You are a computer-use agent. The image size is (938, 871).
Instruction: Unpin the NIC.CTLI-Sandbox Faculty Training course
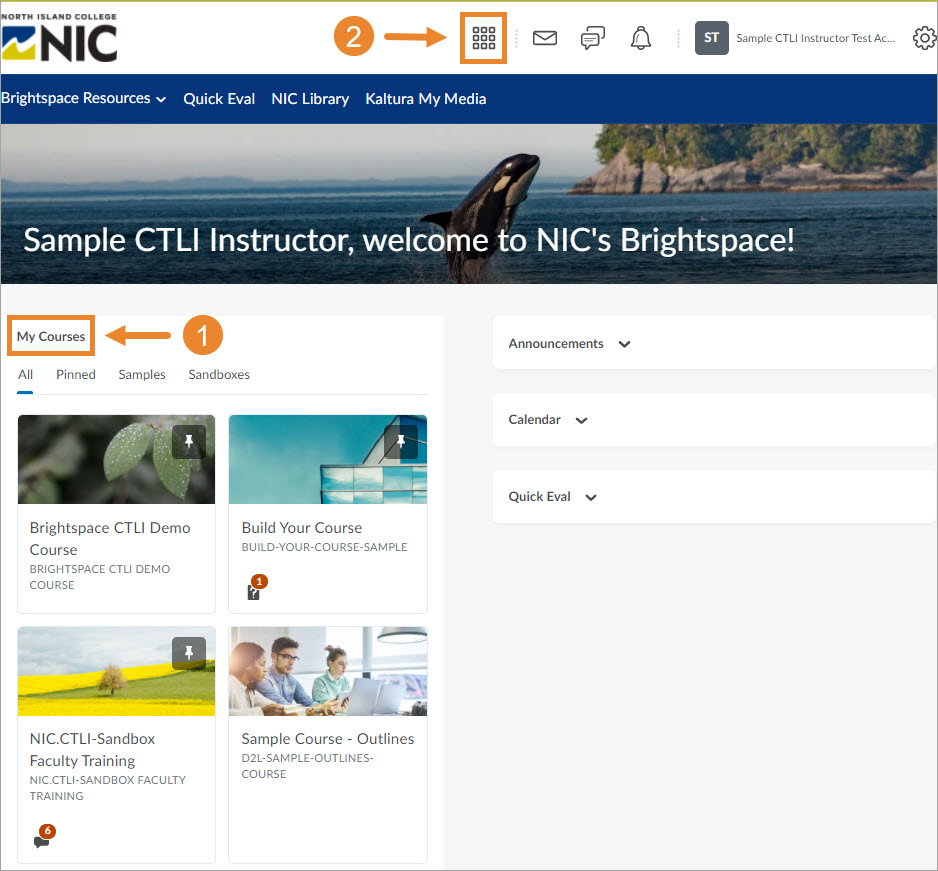pos(189,654)
